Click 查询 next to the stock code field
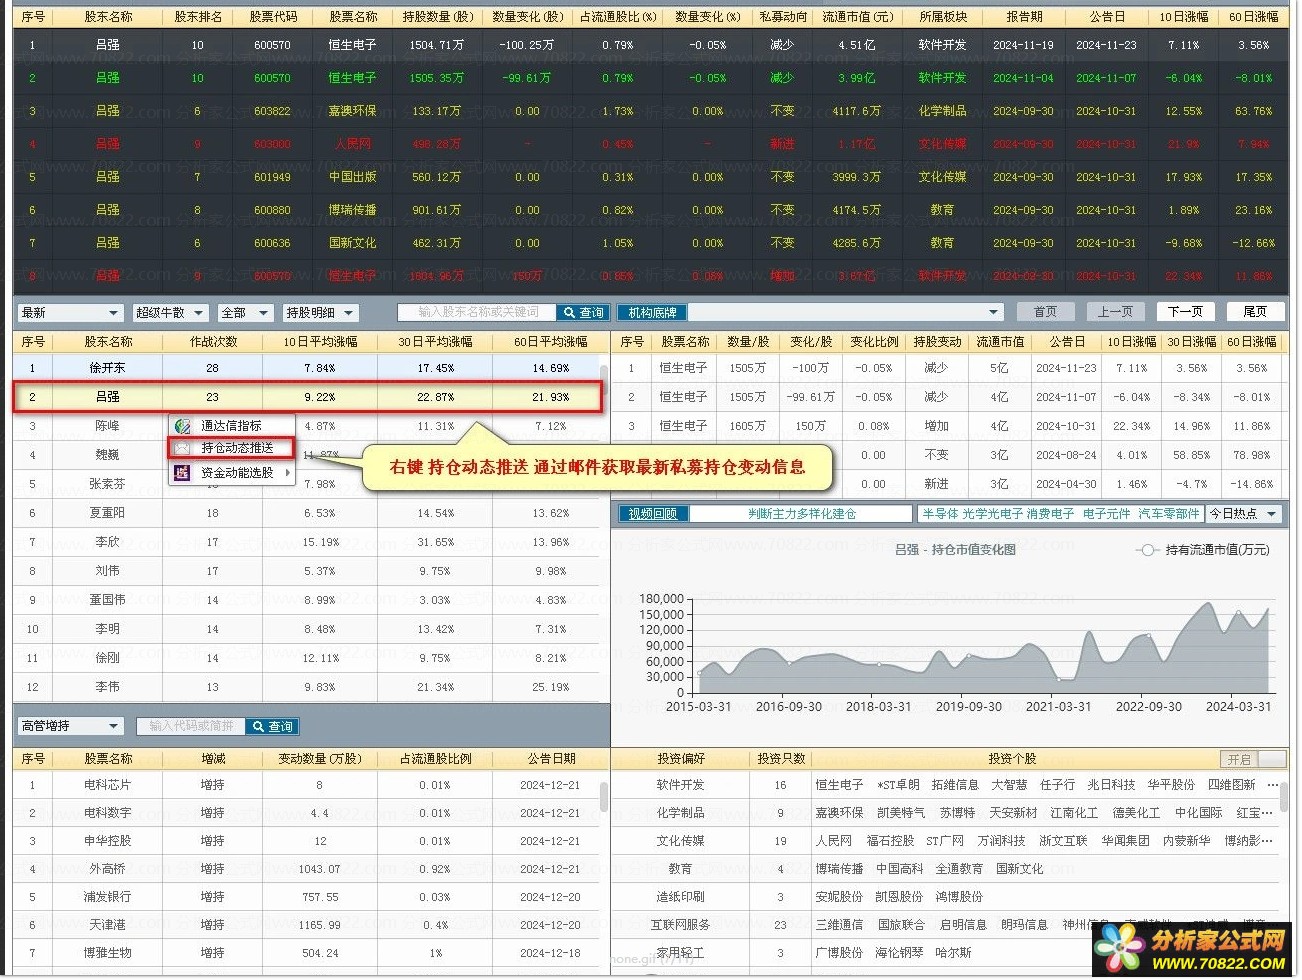 point(272,727)
